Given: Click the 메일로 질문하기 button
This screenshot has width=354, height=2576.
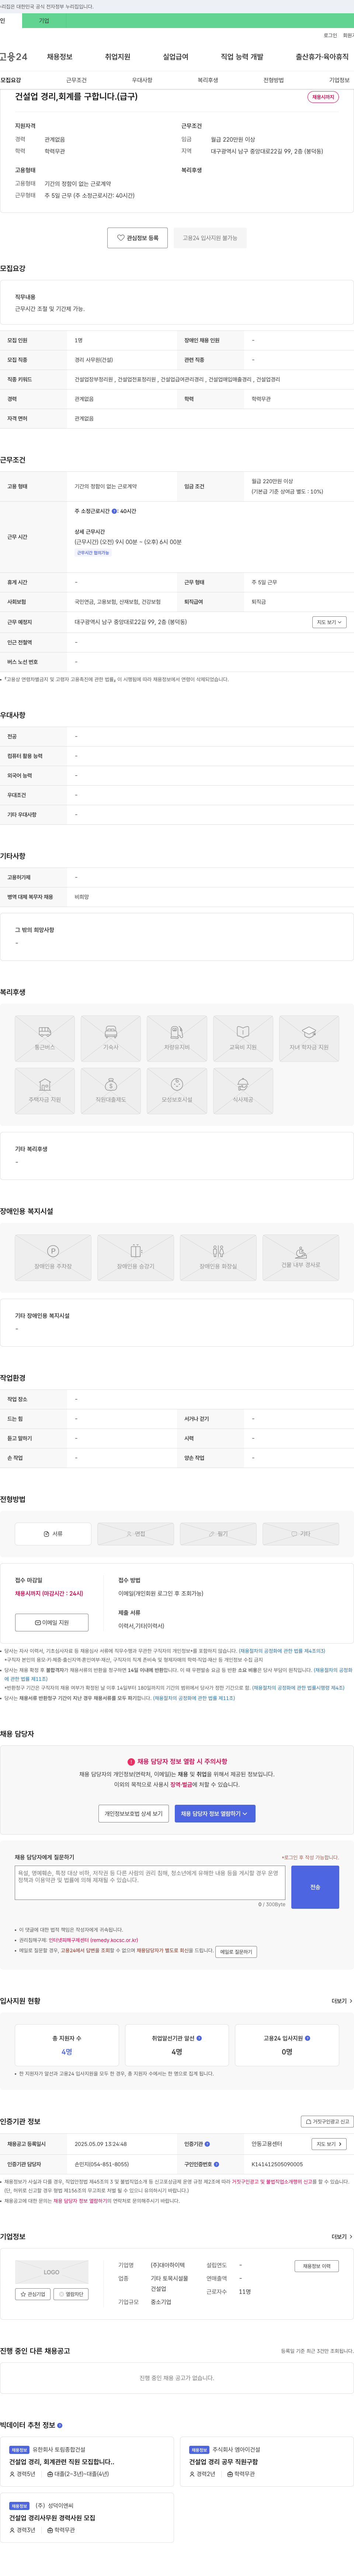Looking at the screenshot, I should click(x=236, y=1951).
